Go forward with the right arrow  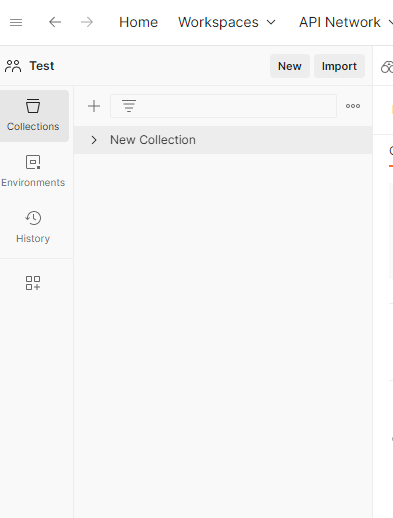tap(87, 22)
